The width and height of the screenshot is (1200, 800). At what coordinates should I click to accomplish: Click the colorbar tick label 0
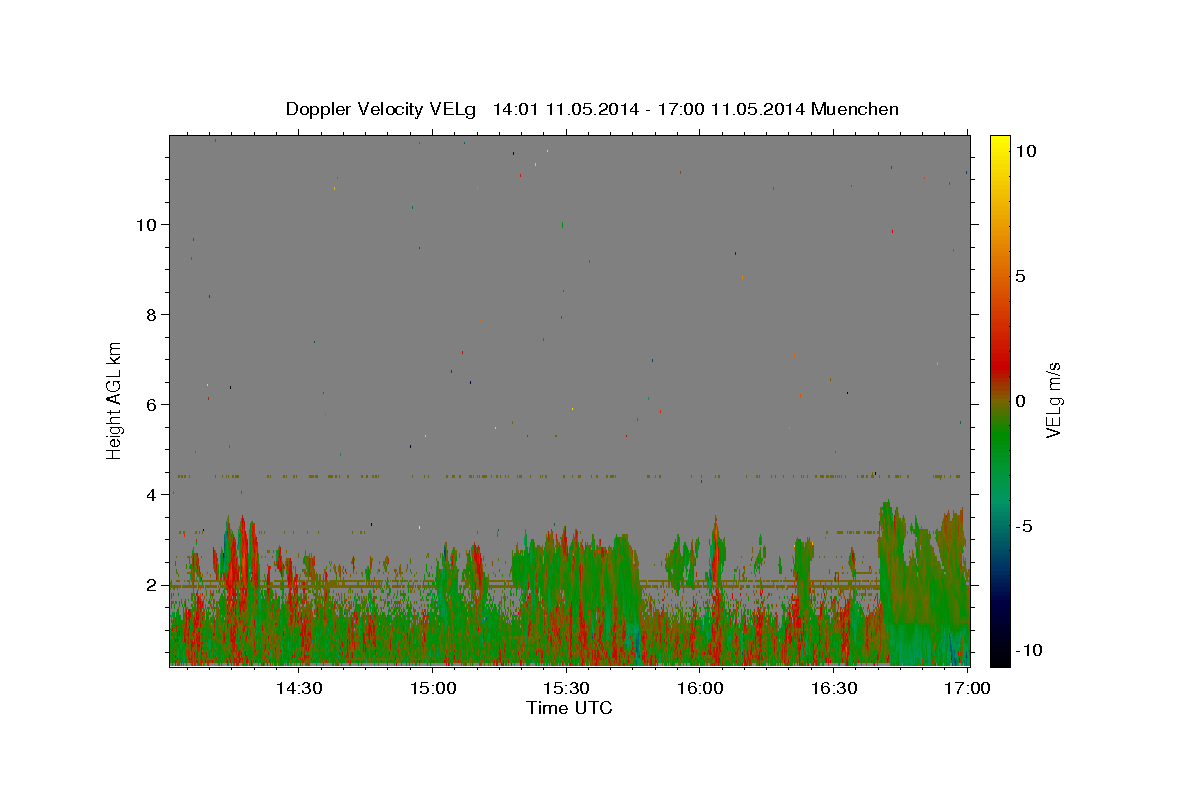[x=1020, y=401]
